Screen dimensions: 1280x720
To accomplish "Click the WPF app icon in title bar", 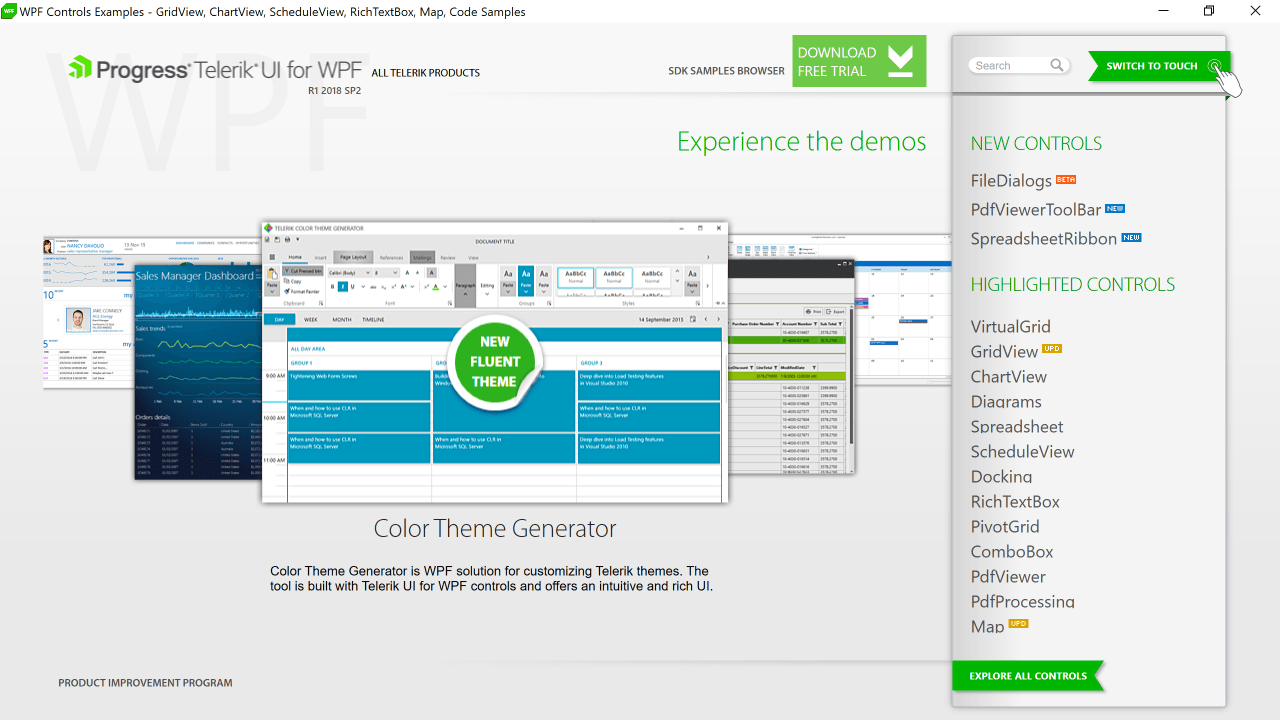I will 9,11.
